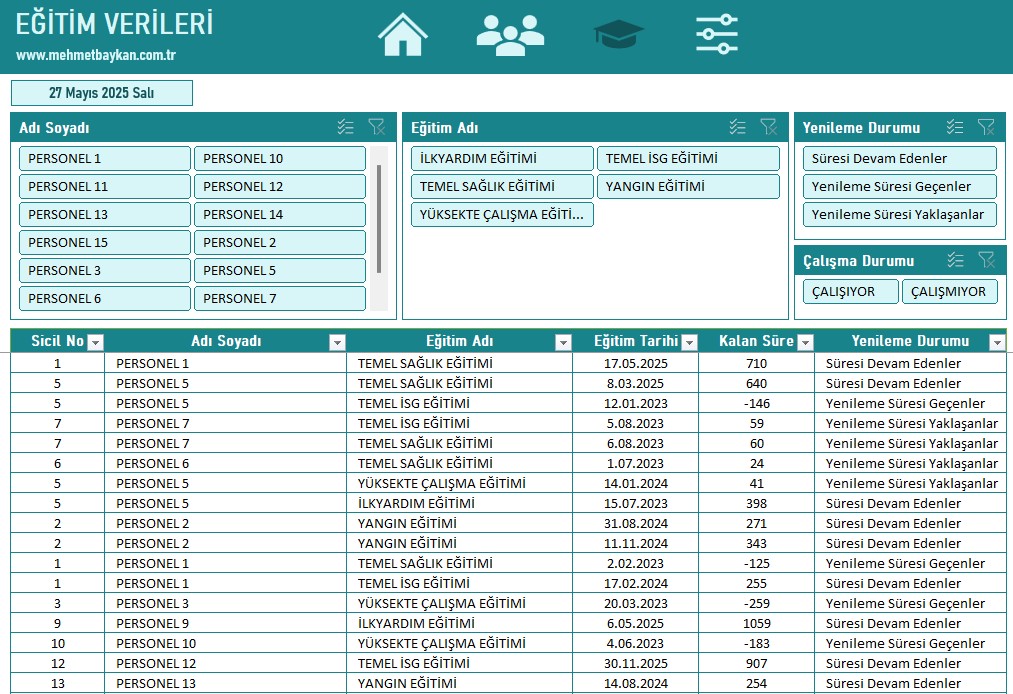Open the Sicil No column filter dropdown

[96, 341]
